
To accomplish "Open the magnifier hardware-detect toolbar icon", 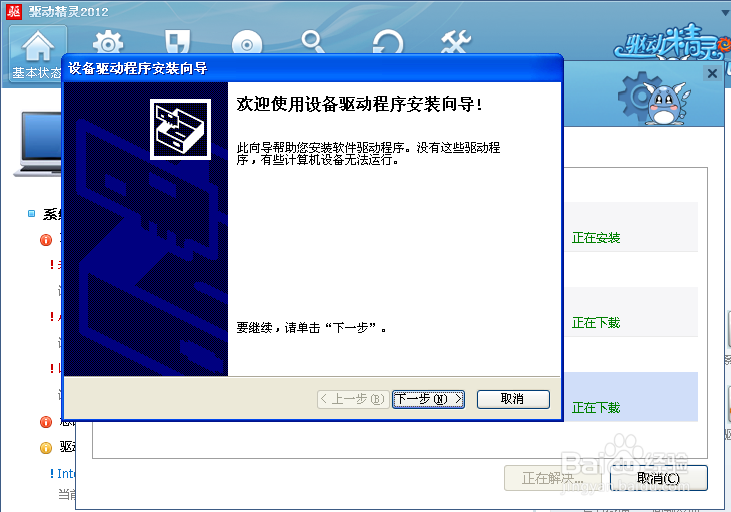I will click(x=313, y=42).
